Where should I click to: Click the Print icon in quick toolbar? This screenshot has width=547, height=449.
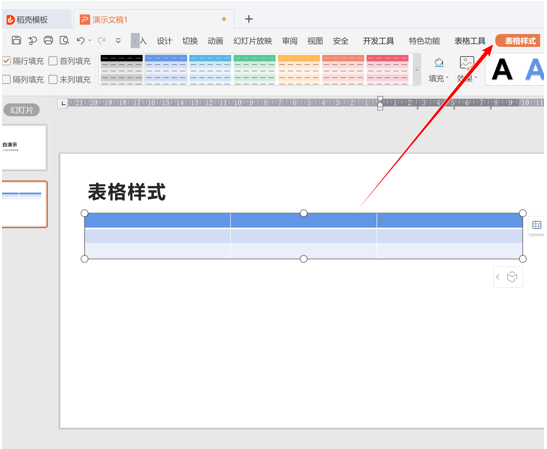coord(48,40)
